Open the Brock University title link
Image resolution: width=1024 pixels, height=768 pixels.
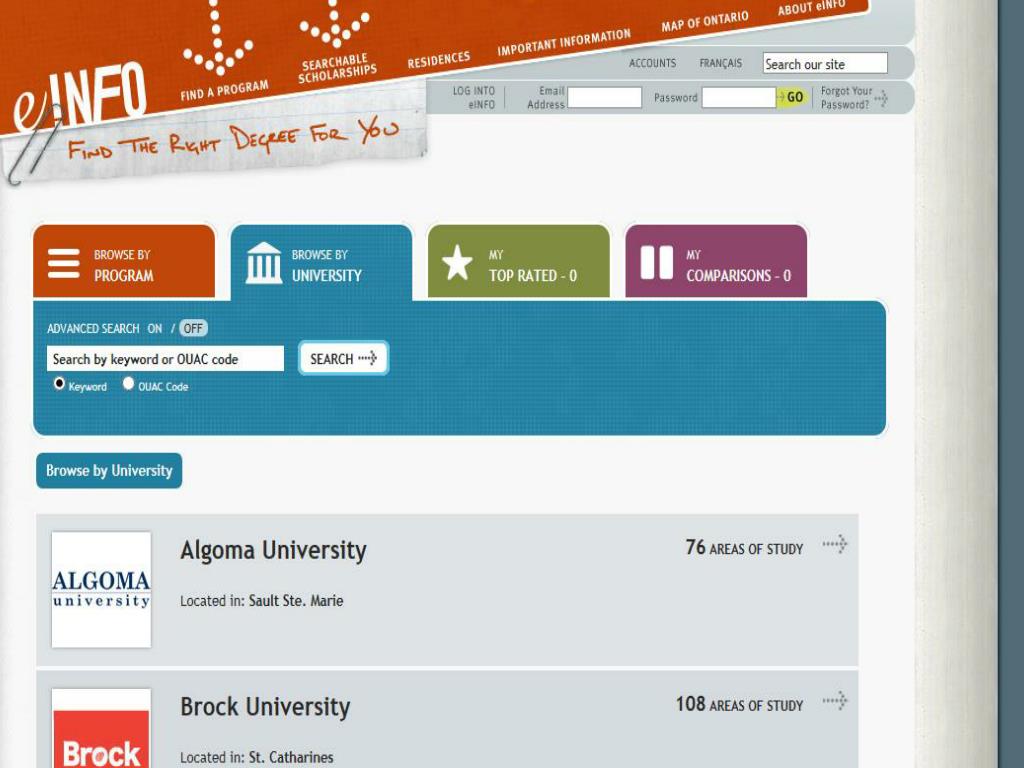[x=265, y=707]
